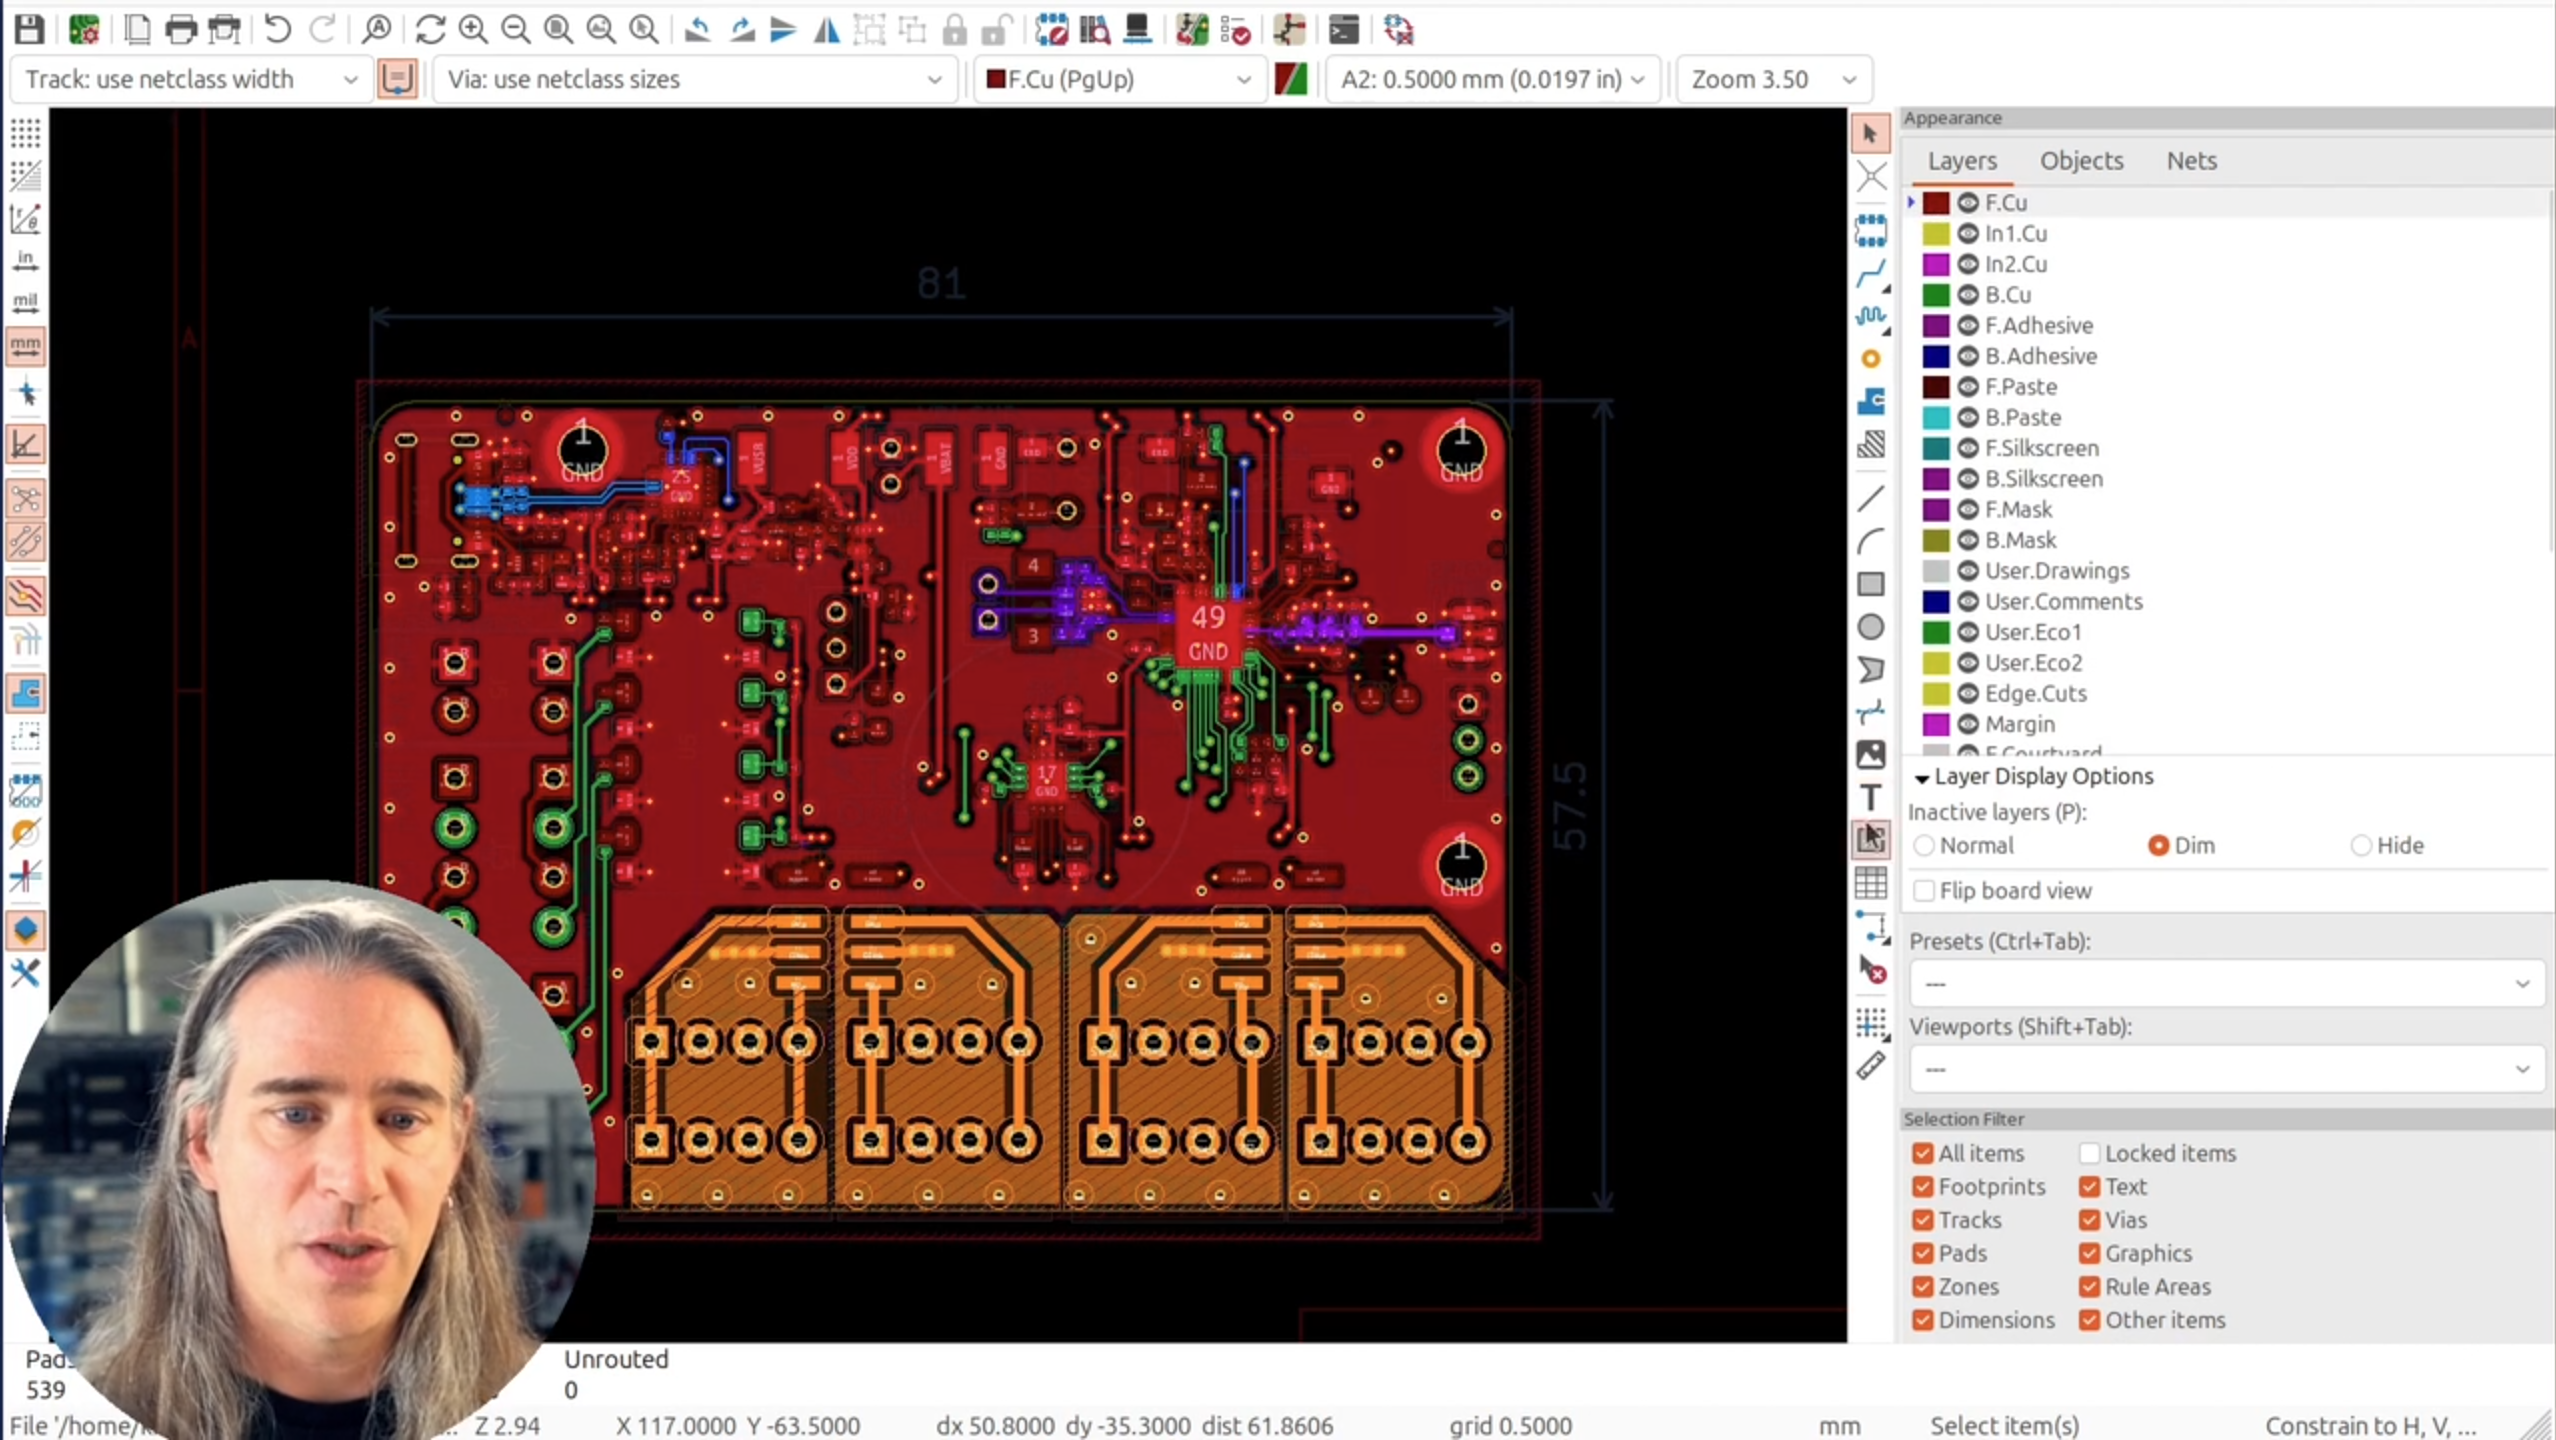Switch to the Nets tab
The width and height of the screenshot is (2556, 1440).
point(2191,161)
